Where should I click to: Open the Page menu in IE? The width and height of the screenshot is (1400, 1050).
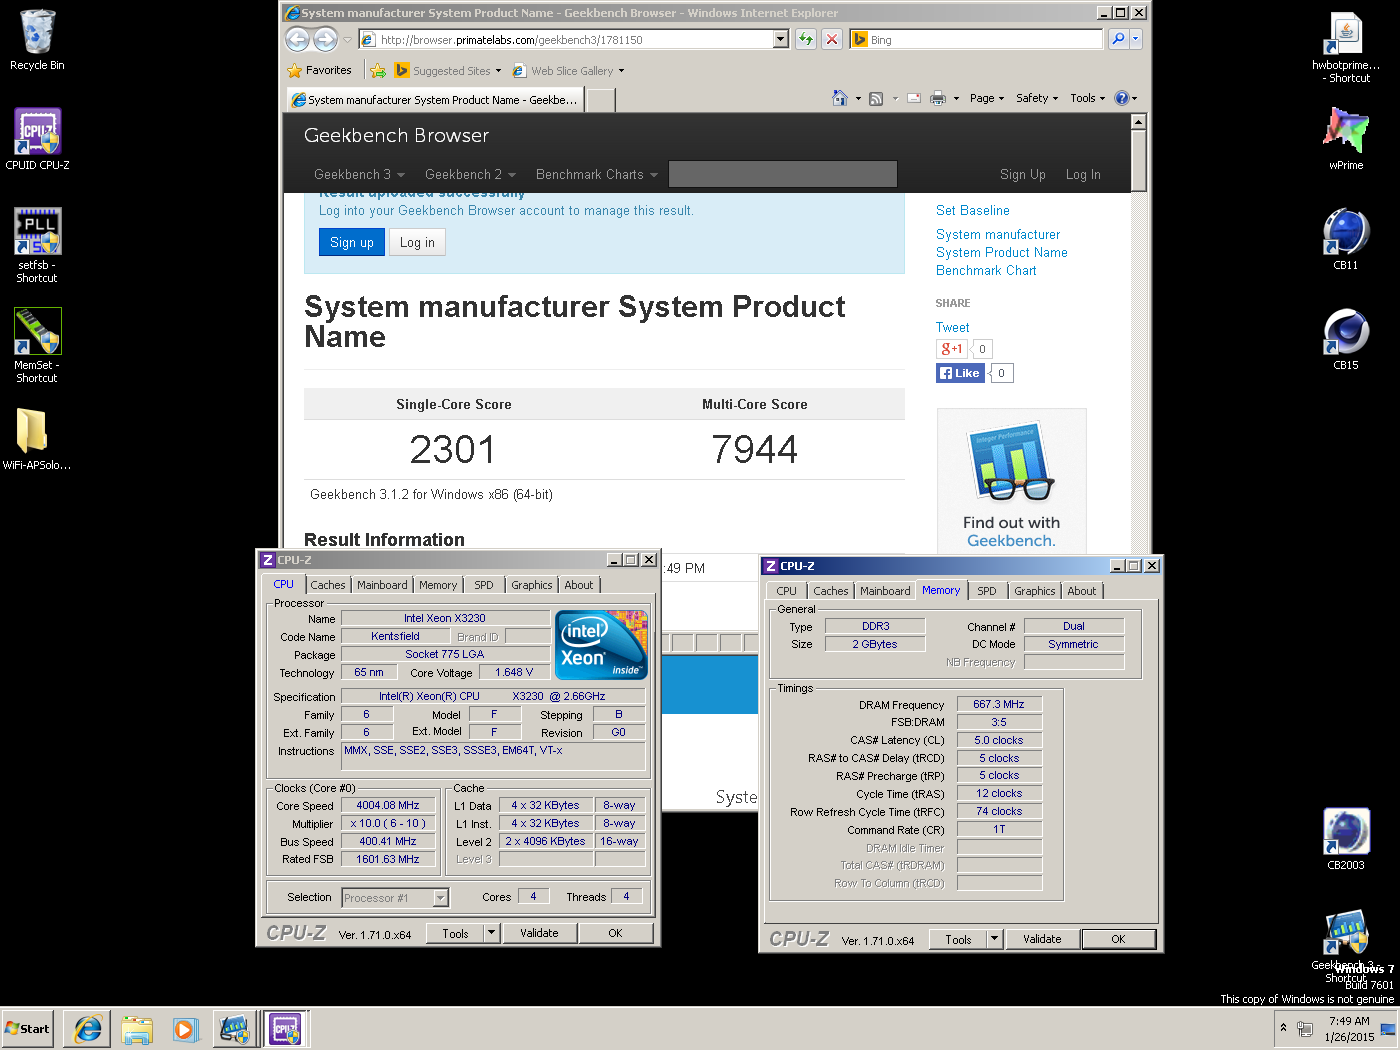click(986, 98)
